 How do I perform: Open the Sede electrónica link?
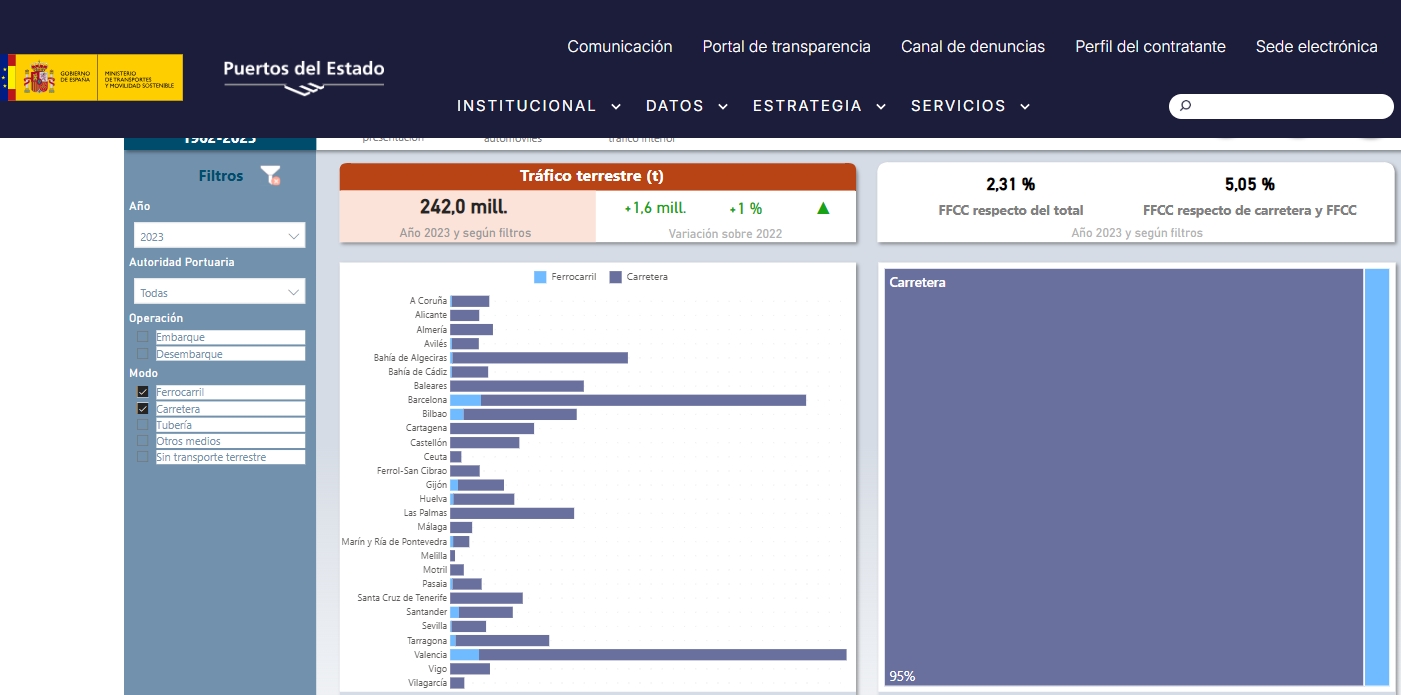1316,46
